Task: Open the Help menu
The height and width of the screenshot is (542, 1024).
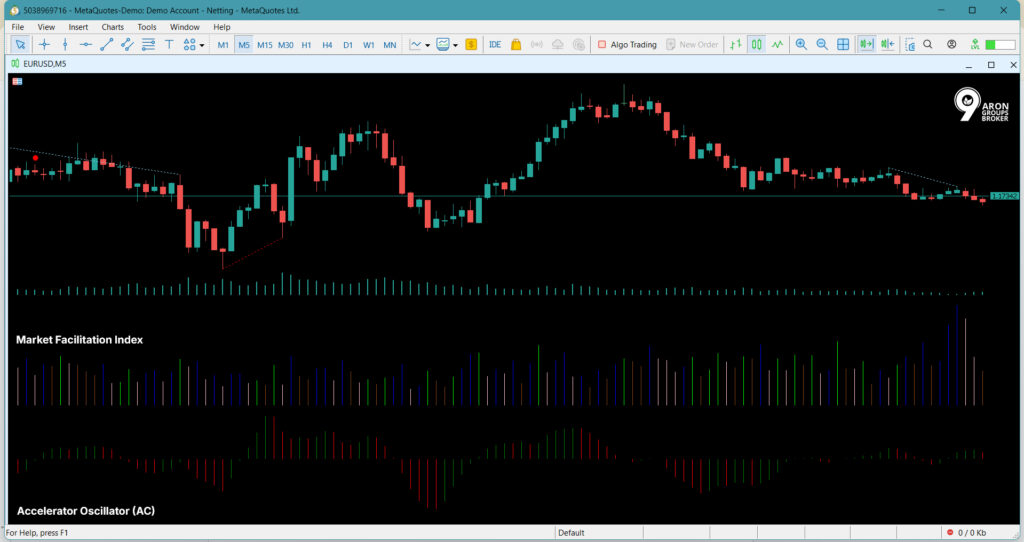Action: pos(221,27)
